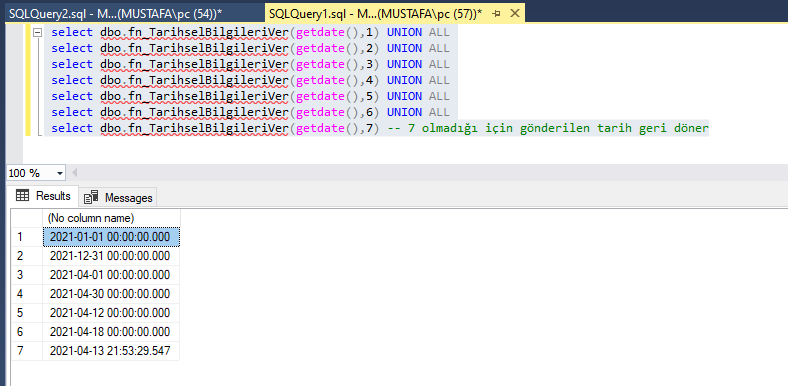The width and height of the screenshot is (788, 386).
Task: Open the Messages tab
Action: 119,198
